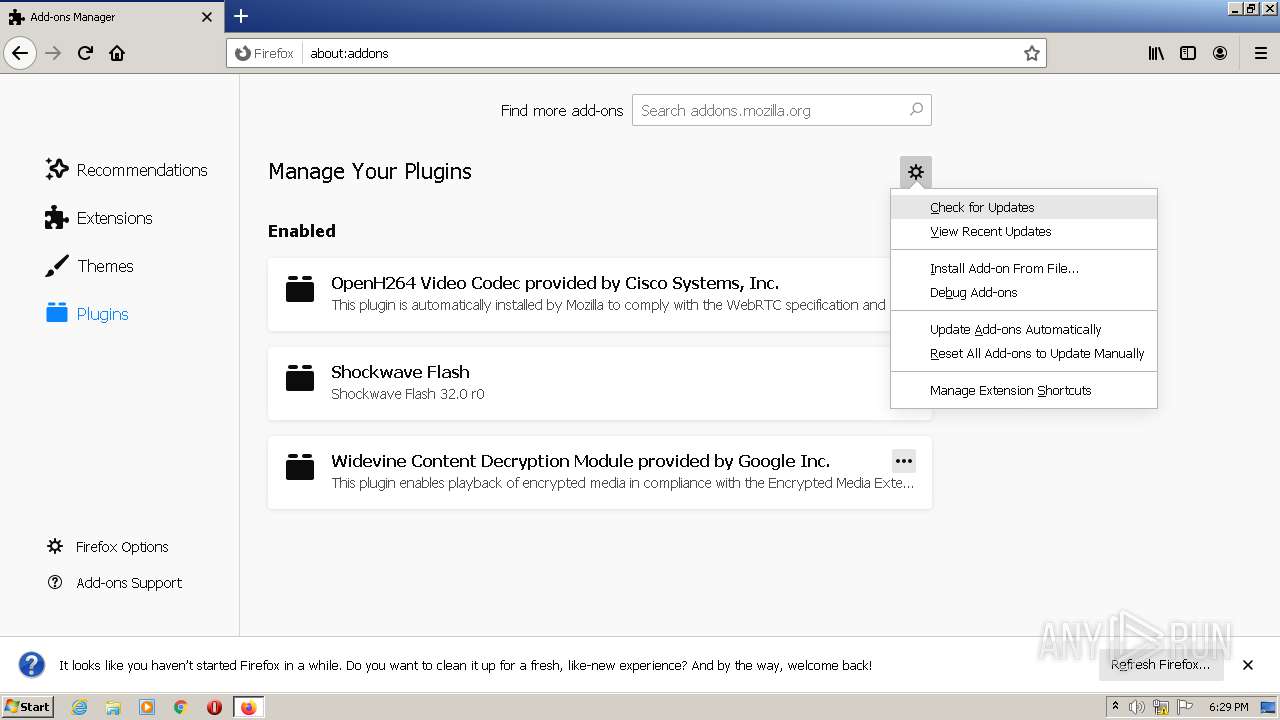Open Add-ons Support link
This screenshot has width=1280, height=720.
tap(115, 583)
